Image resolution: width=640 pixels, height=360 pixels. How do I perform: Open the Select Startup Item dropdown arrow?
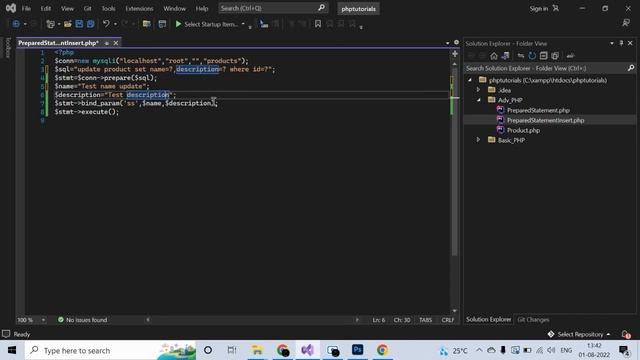click(x=243, y=24)
